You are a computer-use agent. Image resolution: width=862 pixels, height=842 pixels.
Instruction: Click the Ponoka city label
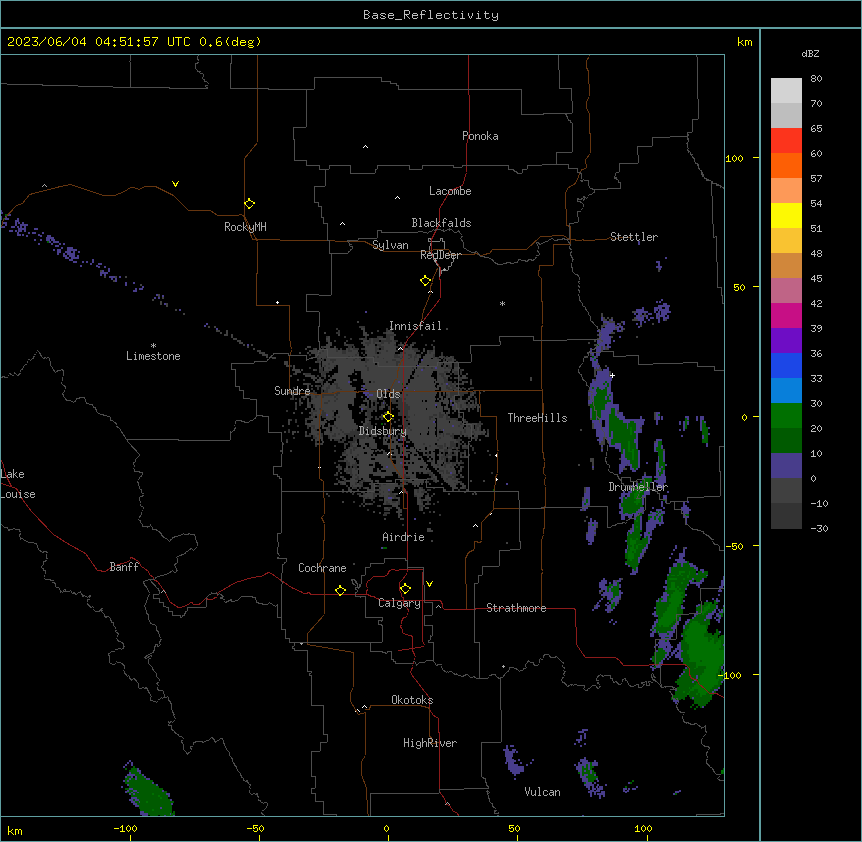click(480, 136)
